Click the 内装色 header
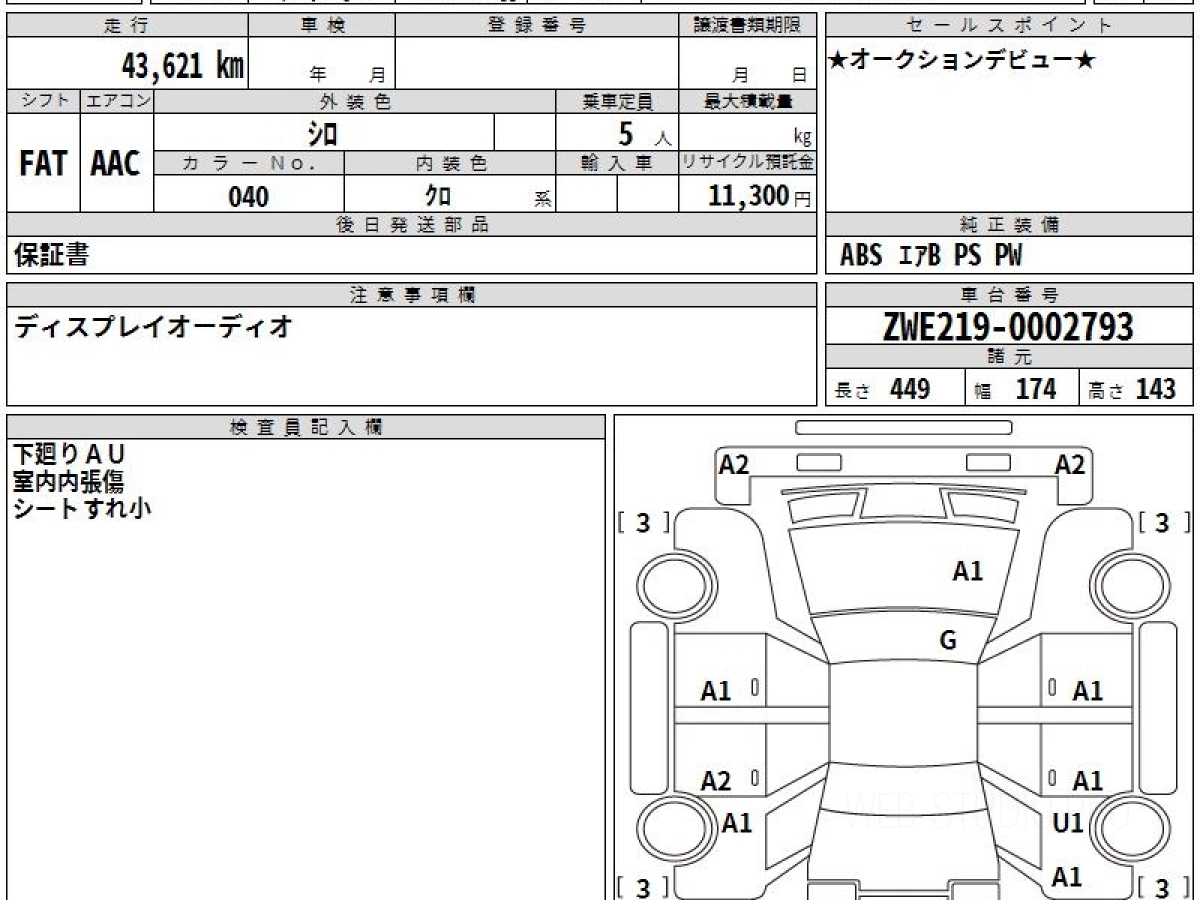Image resolution: width=1200 pixels, height=900 pixels. point(450,163)
